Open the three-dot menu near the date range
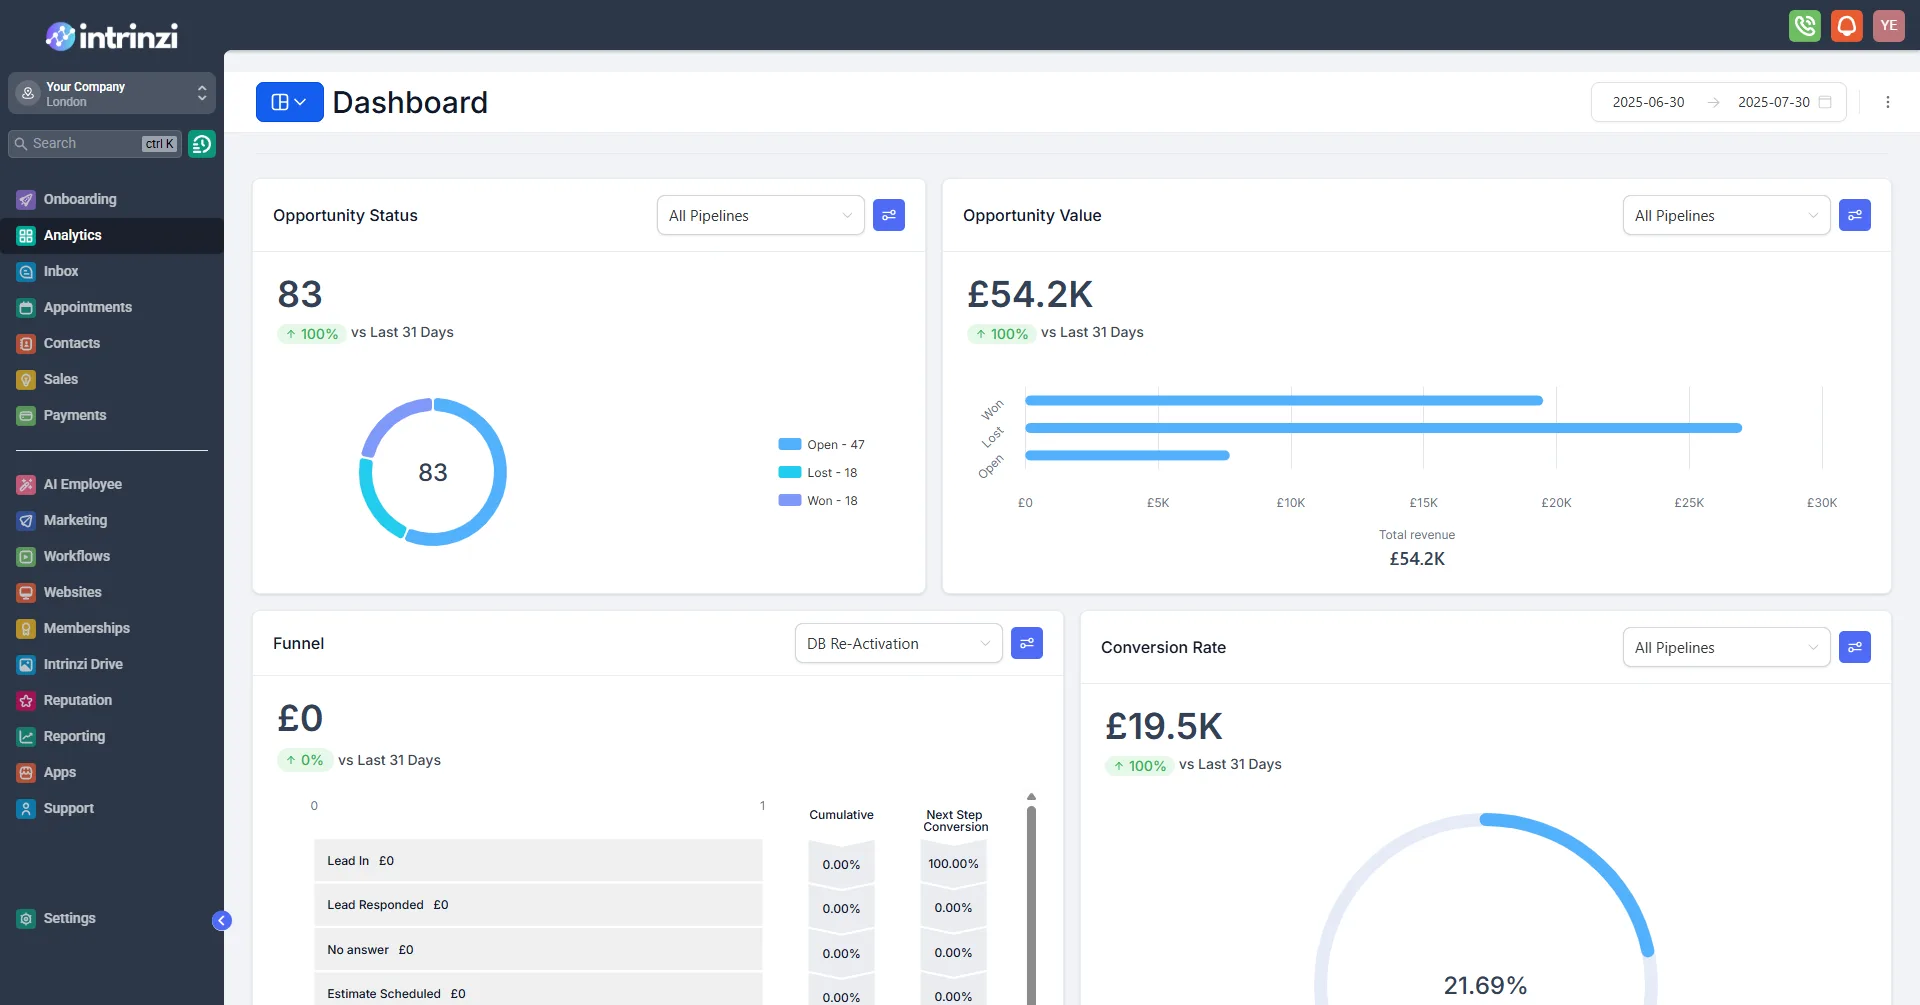Screen dimensions: 1920x1005 (x=1888, y=102)
